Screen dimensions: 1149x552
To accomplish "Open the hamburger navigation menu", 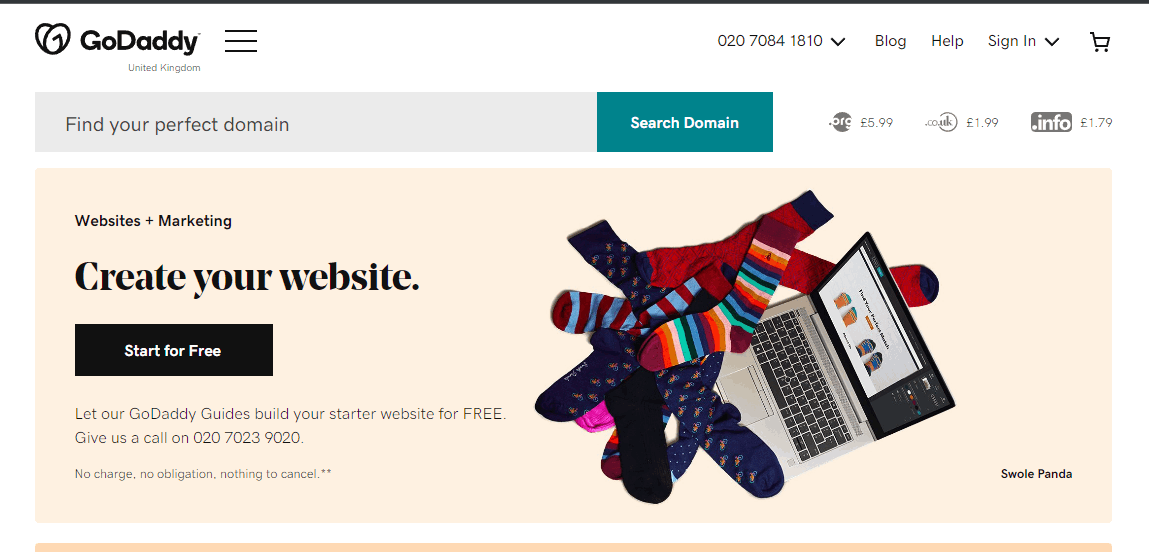I will [x=241, y=41].
